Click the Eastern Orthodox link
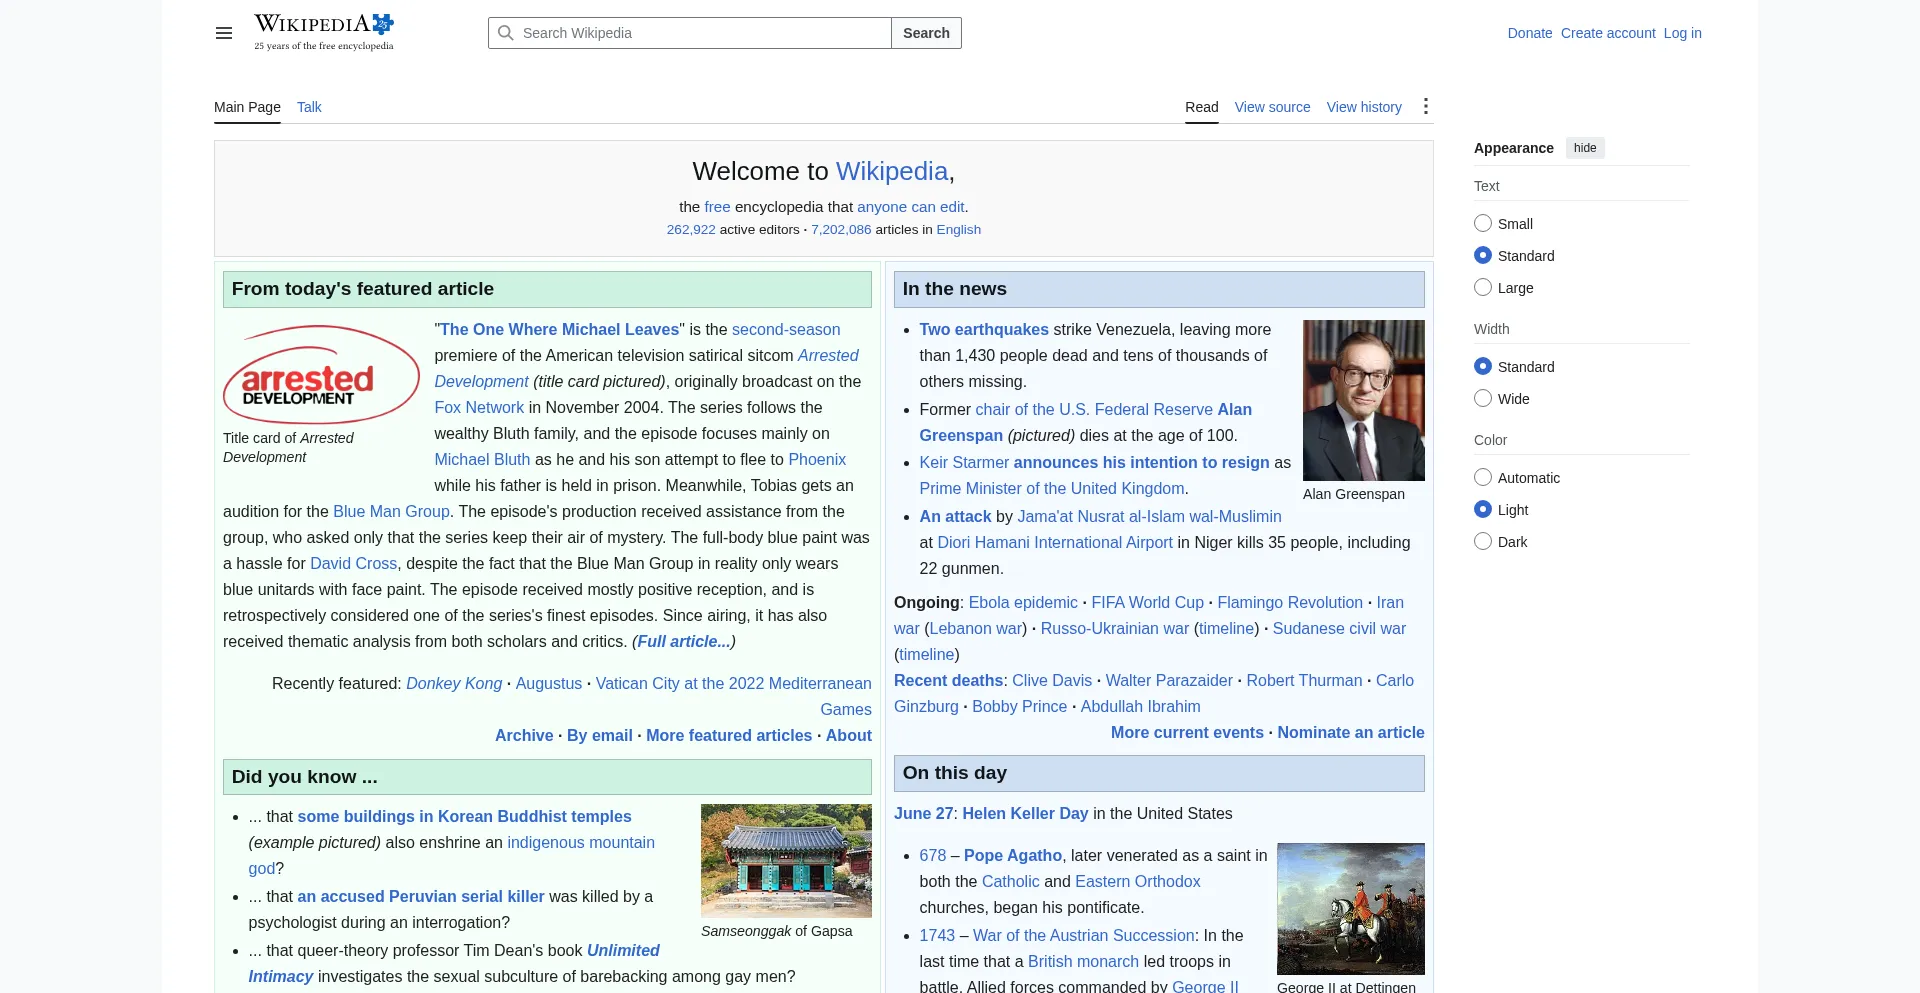 point(1138,881)
